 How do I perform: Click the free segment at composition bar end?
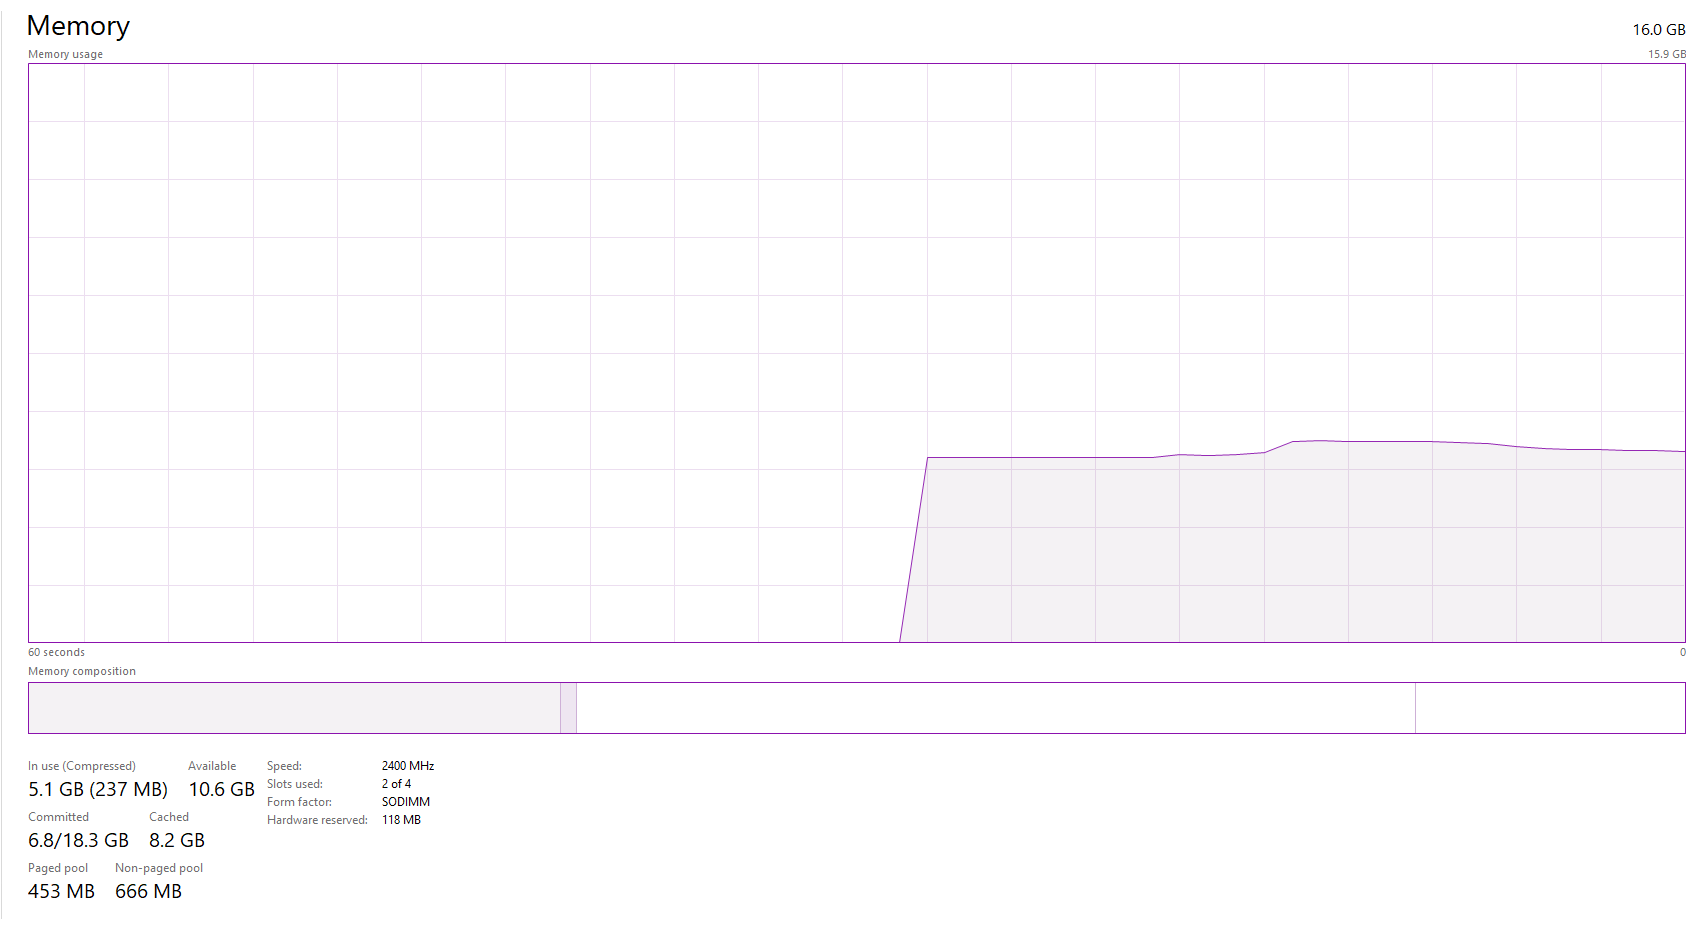point(1550,708)
